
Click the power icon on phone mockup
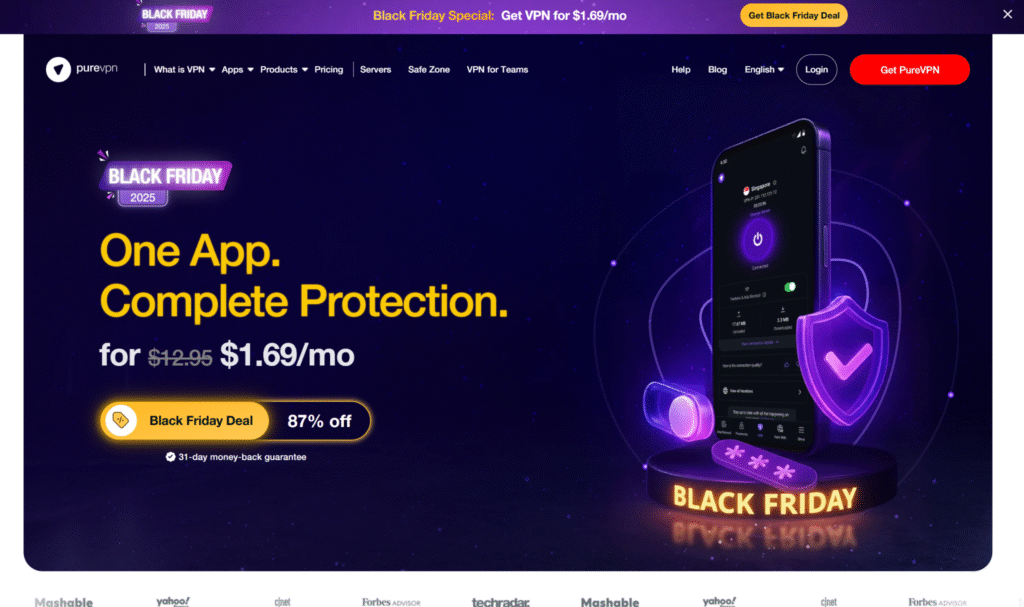[757, 239]
